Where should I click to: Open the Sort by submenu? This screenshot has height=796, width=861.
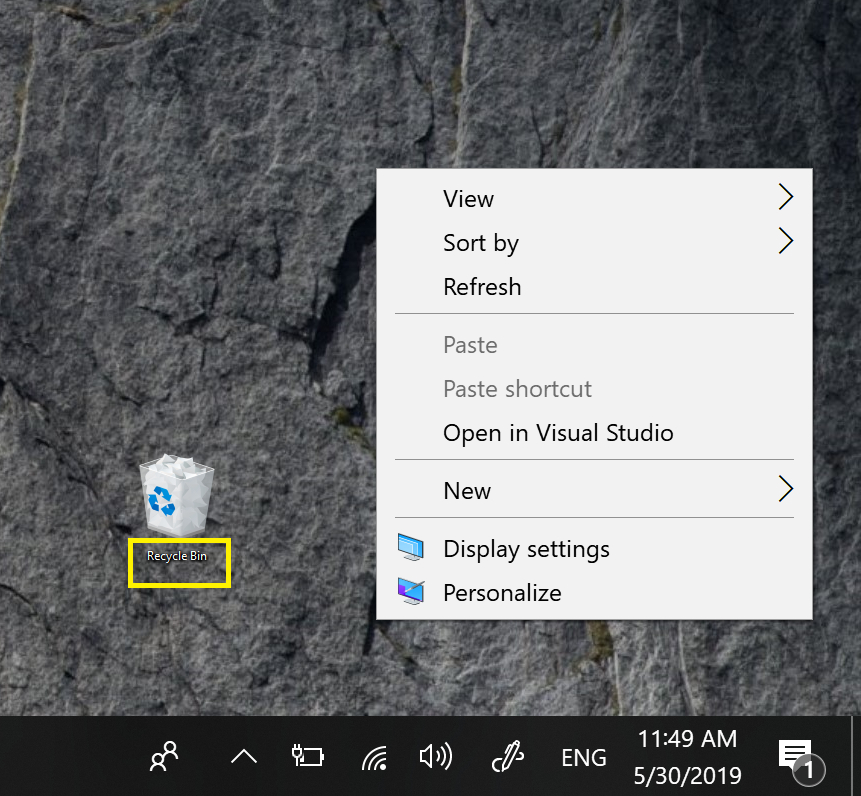tap(594, 242)
